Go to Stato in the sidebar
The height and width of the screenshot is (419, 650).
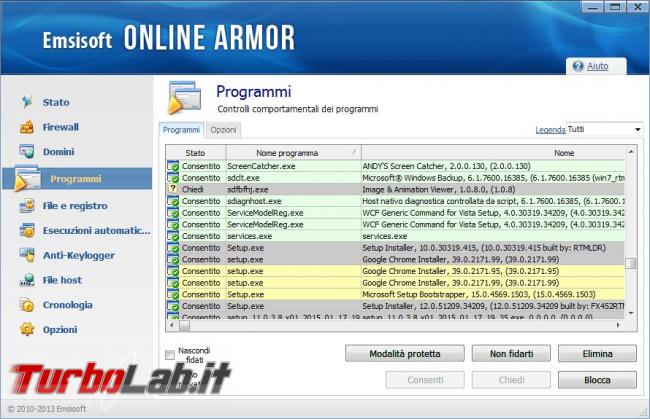56,102
